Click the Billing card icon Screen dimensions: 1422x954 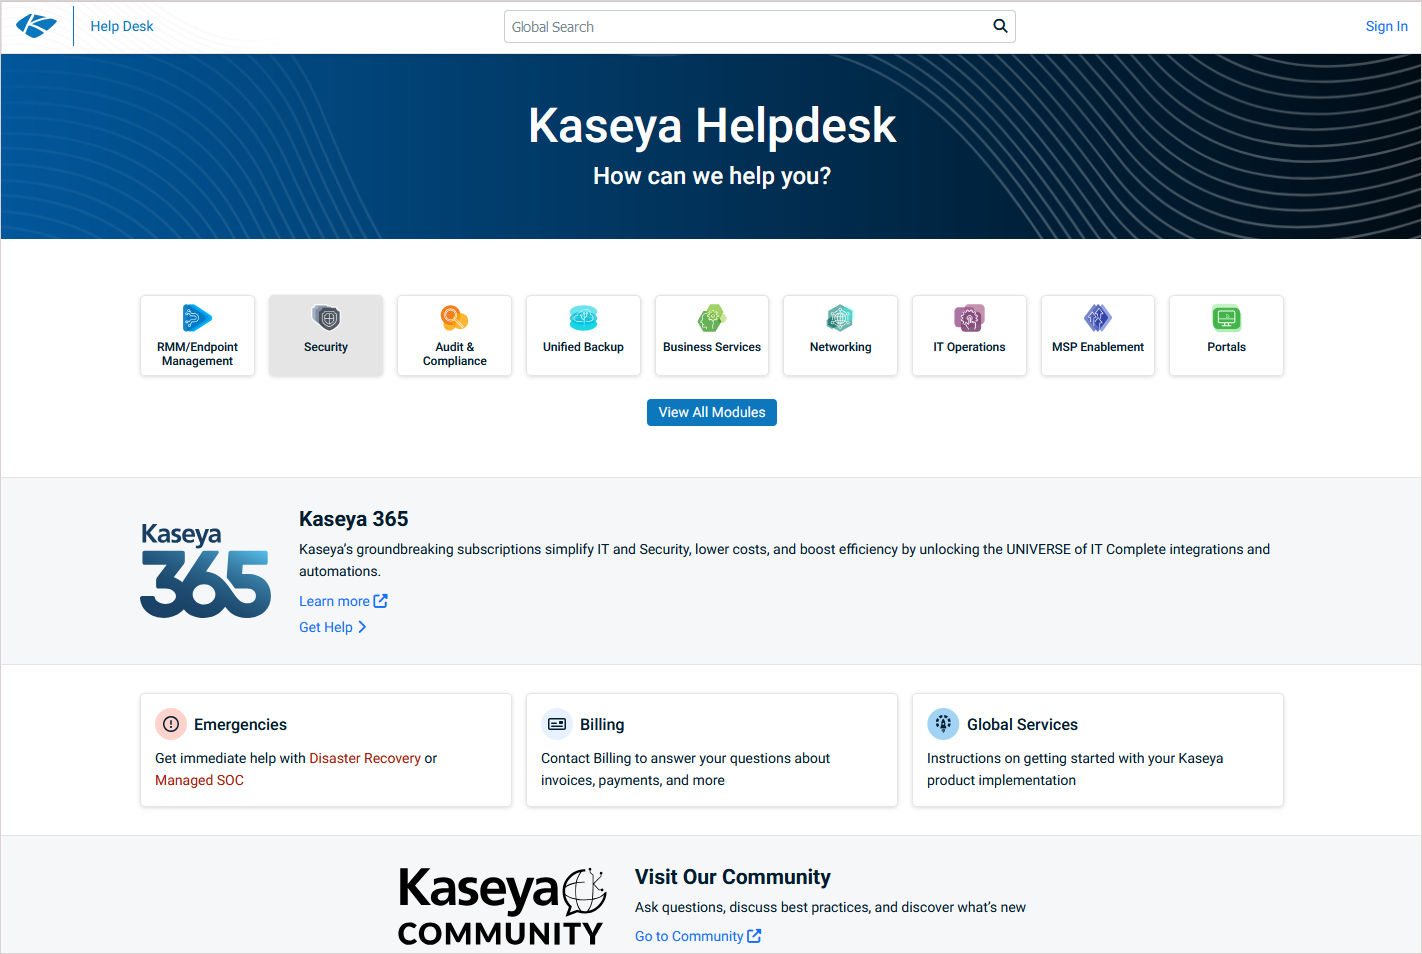[557, 724]
